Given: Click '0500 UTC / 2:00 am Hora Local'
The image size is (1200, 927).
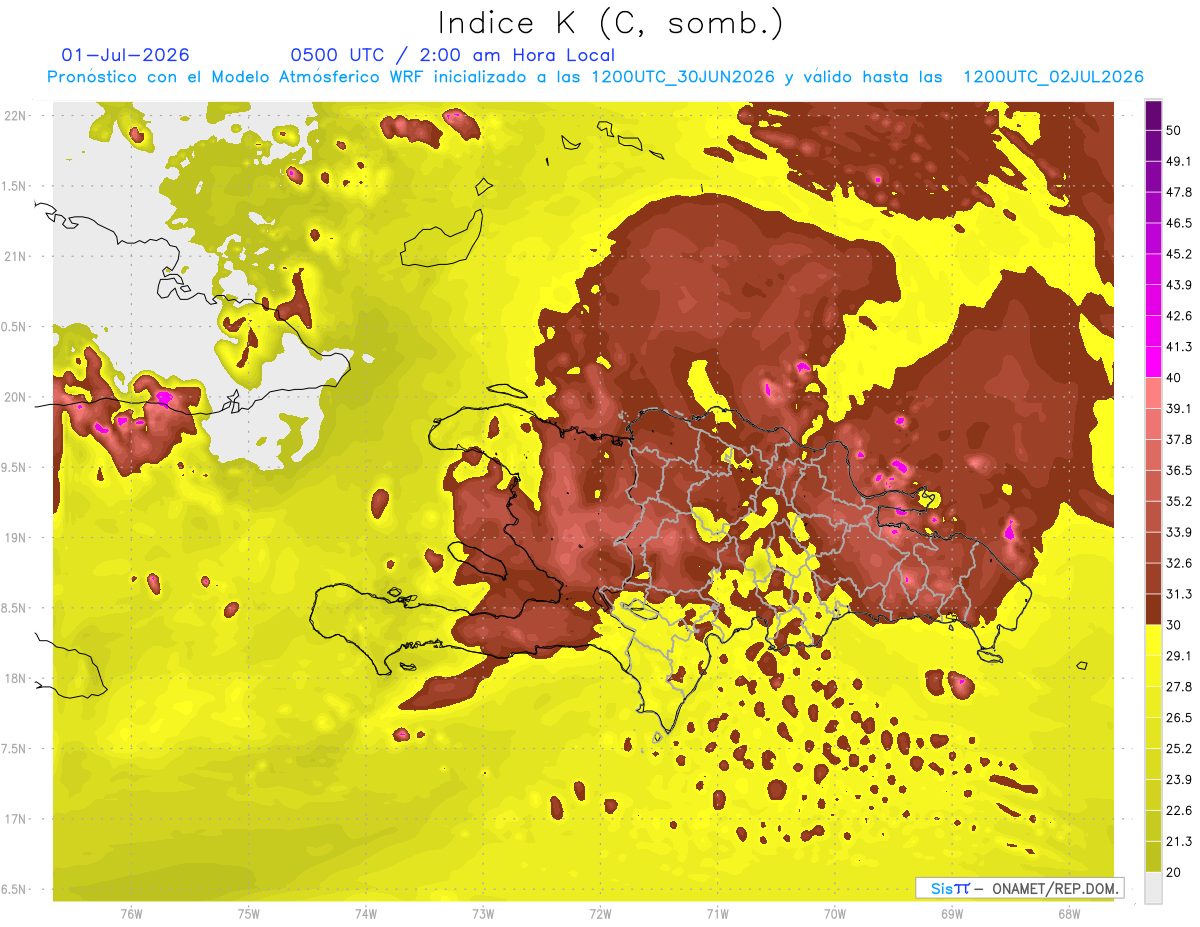Looking at the screenshot, I should (453, 55).
